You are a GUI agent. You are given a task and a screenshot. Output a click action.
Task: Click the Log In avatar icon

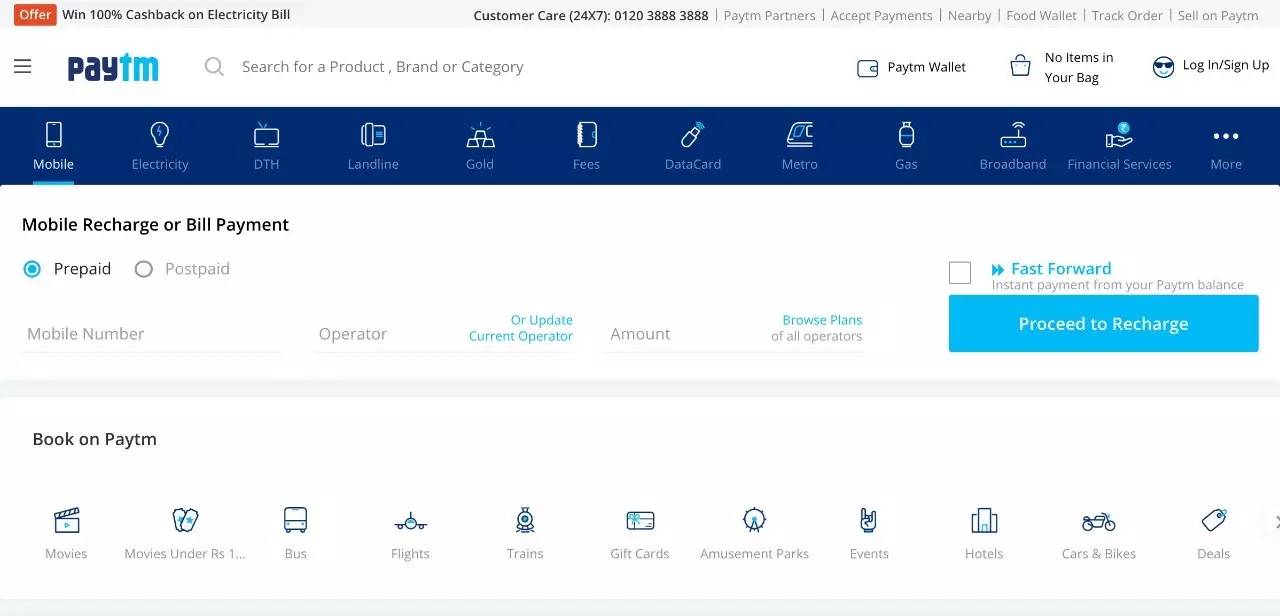[1163, 67]
